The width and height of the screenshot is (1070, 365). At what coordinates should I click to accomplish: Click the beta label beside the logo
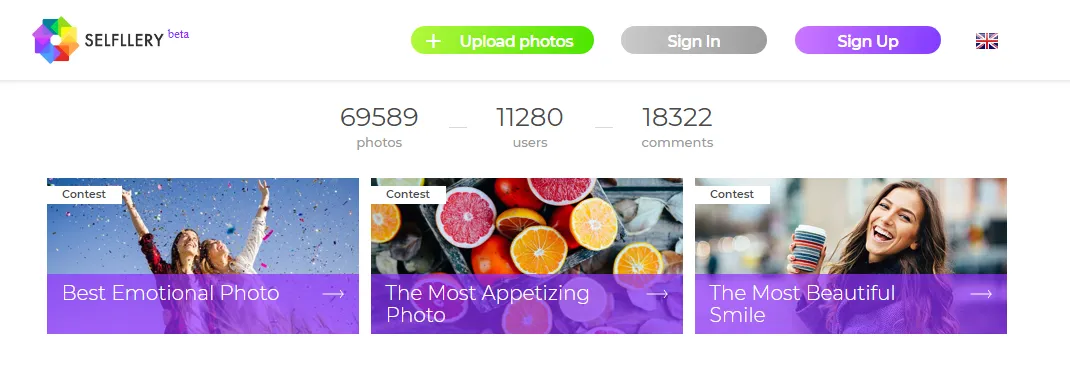tap(178, 33)
